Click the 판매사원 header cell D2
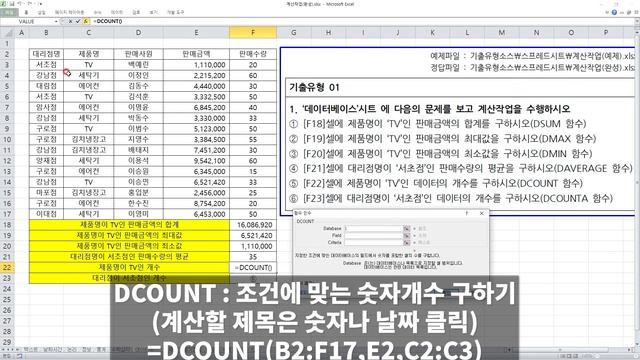Image resolution: width=640 pixels, height=360 pixels. coord(138,54)
